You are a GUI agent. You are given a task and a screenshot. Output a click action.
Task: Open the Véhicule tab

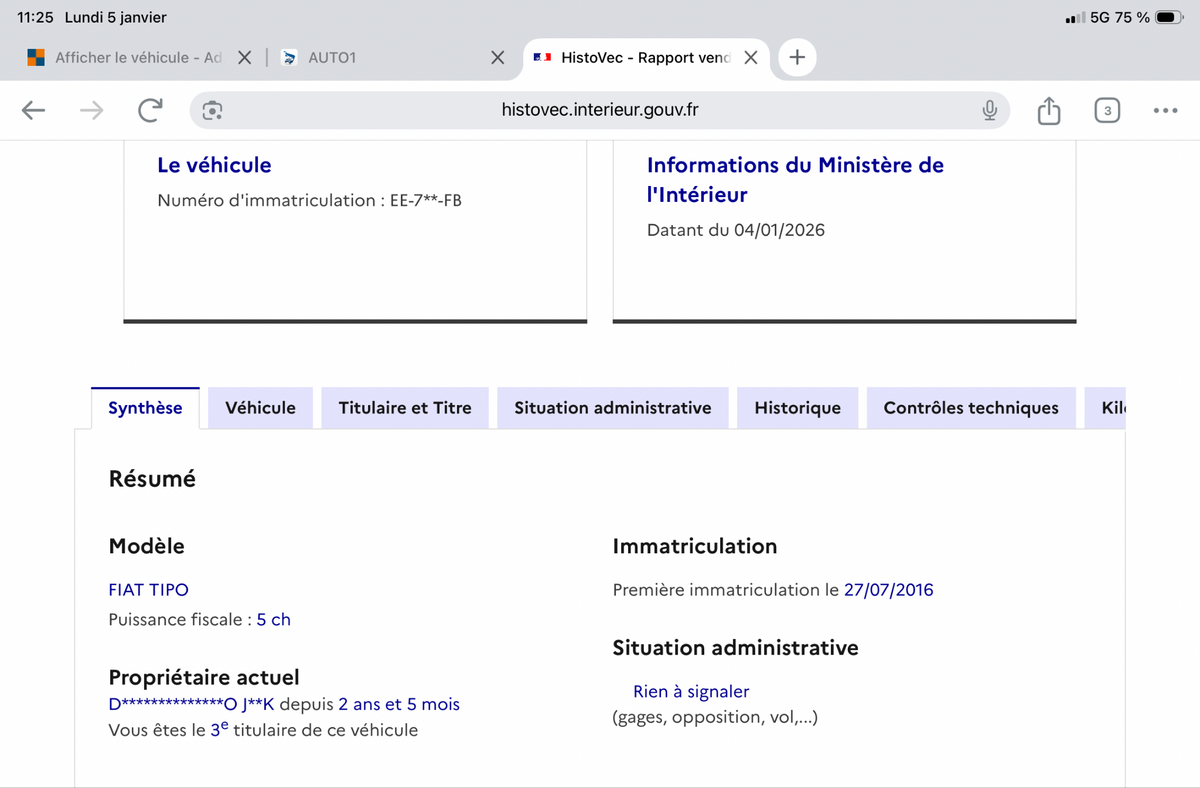(260, 408)
